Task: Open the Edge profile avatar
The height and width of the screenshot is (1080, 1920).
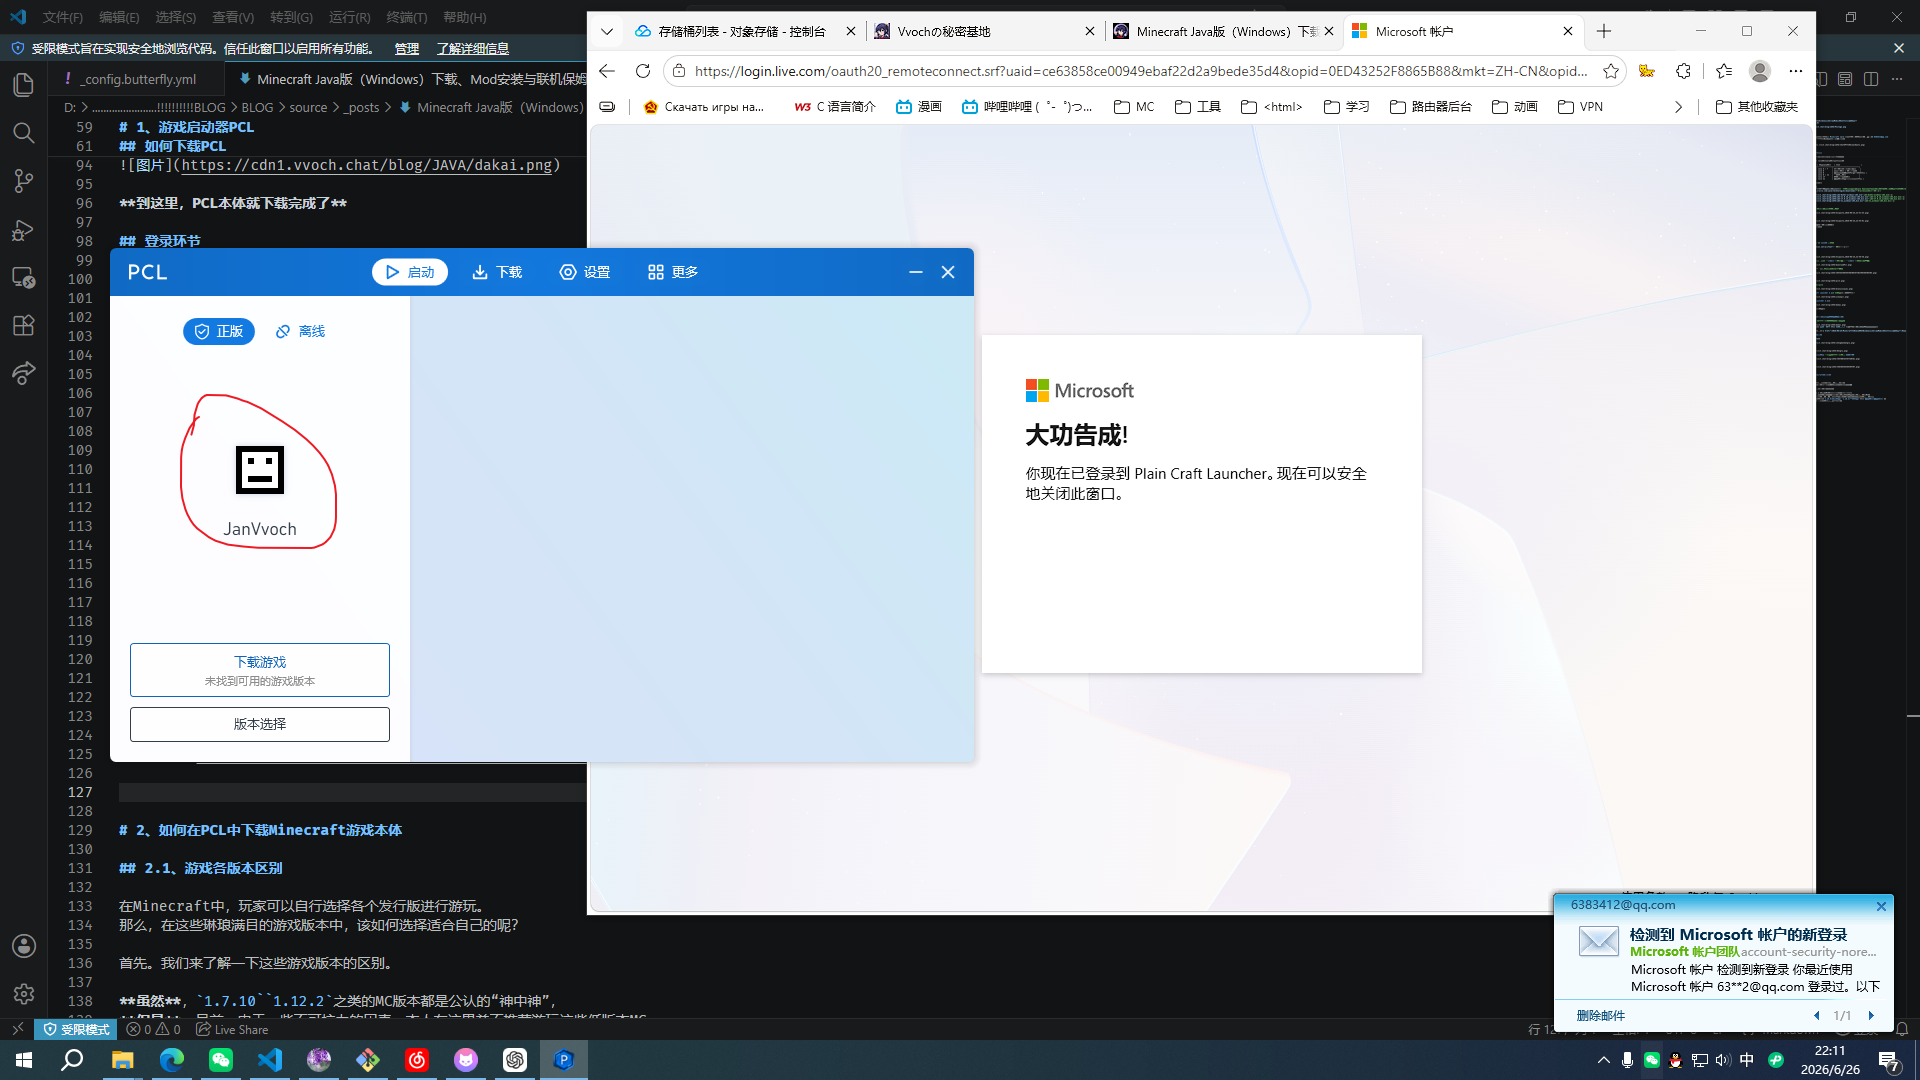Action: coord(1760,71)
